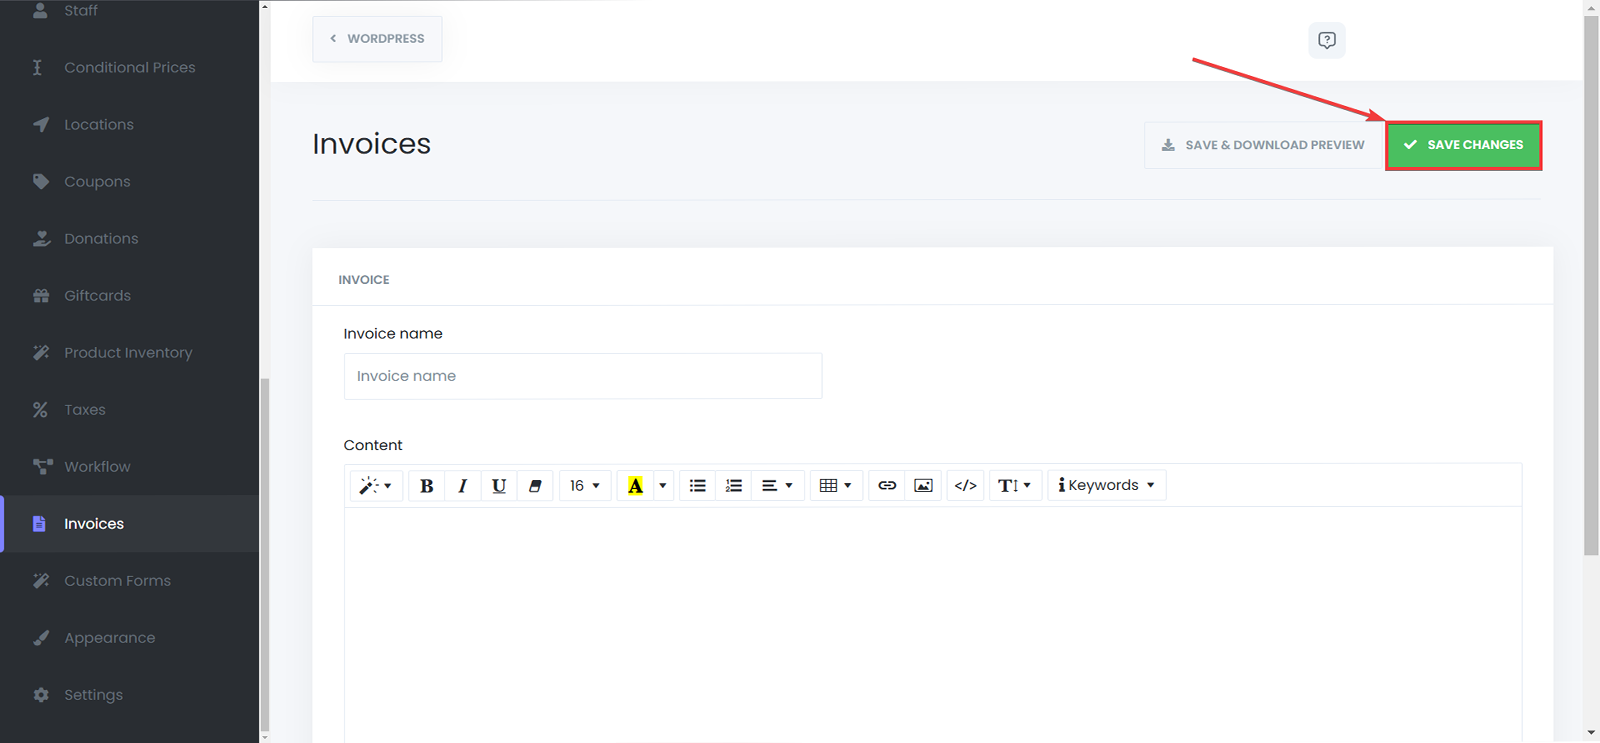Switch to code view in the editor

tap(965, 486)
